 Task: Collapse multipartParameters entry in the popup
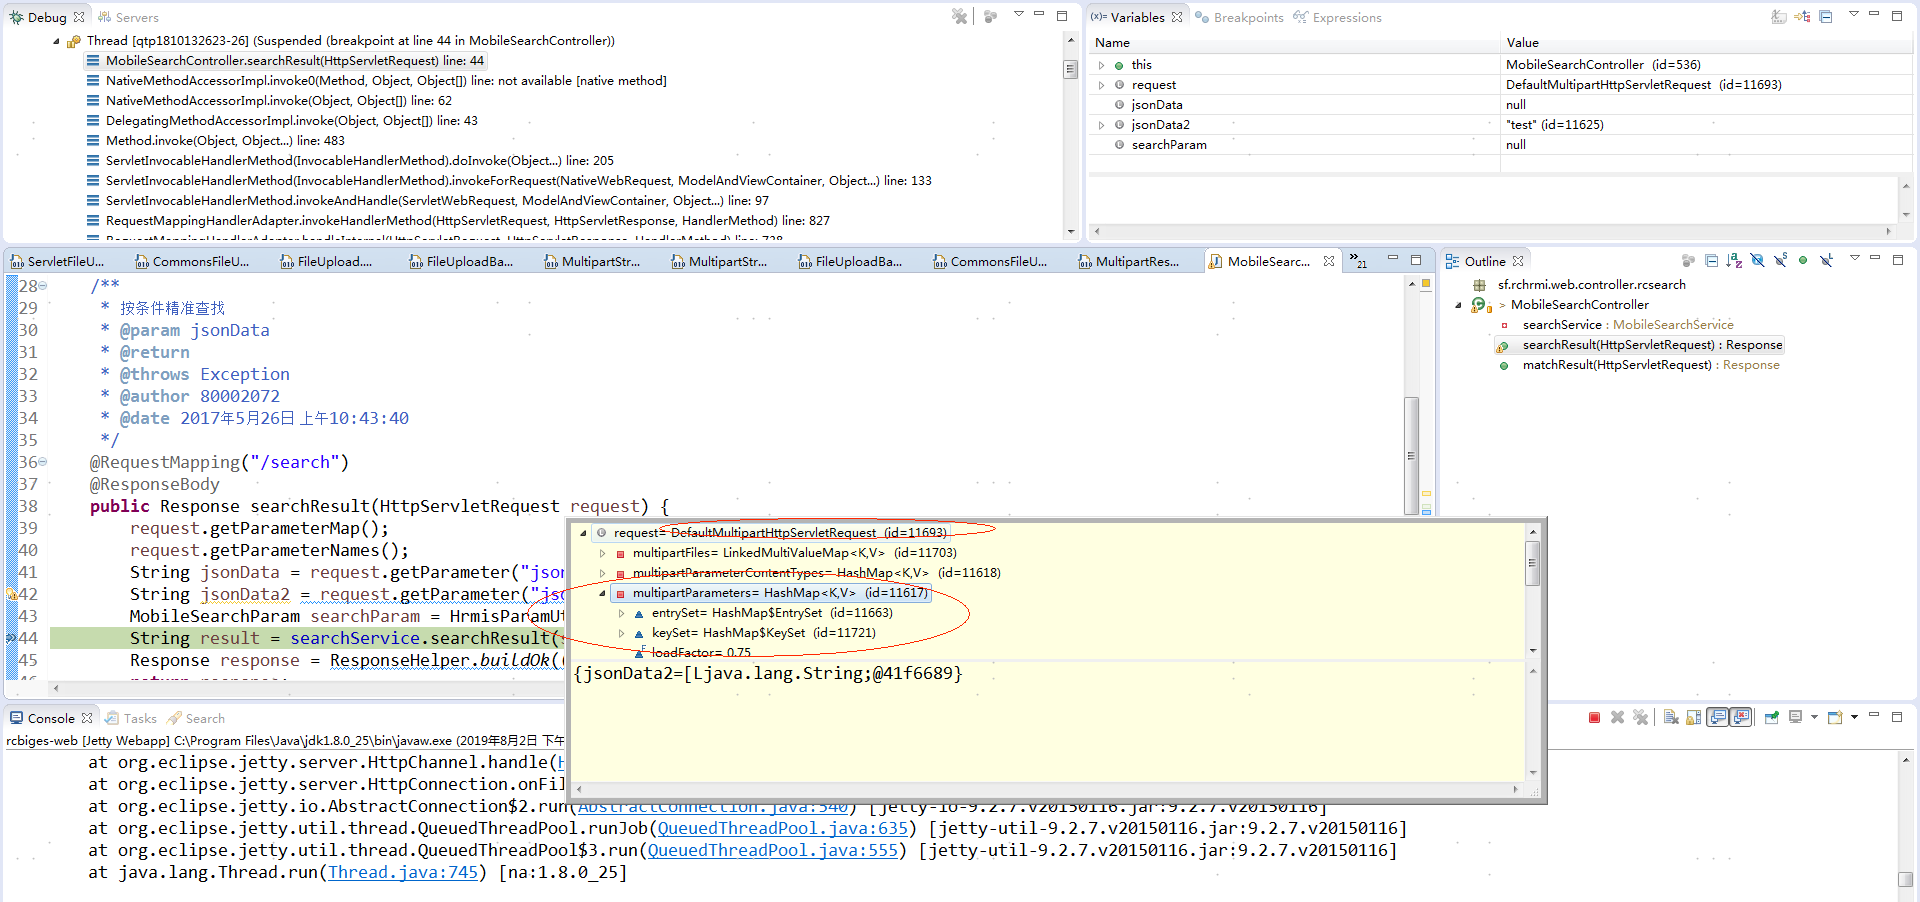tap(602, 593)
